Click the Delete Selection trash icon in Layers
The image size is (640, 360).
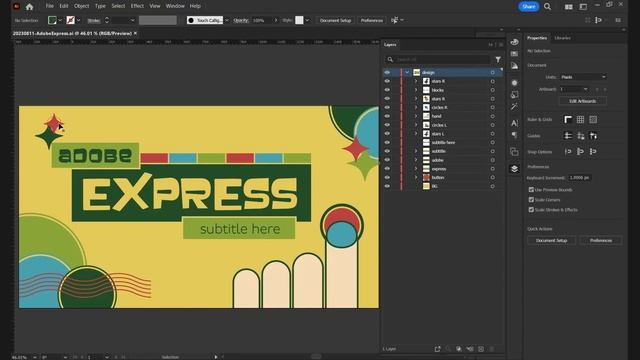click(x=492, y=349)
